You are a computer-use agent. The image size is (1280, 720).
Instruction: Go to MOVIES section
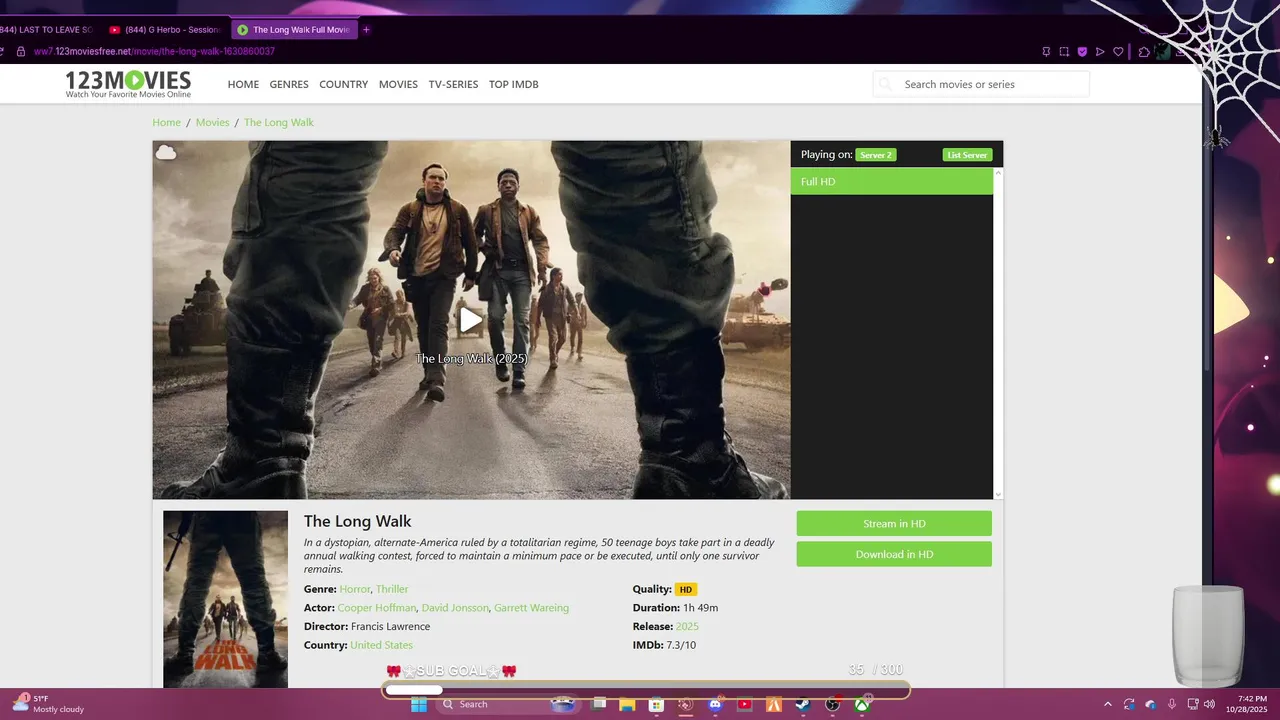pyautogui.click(x=398, y=85)
